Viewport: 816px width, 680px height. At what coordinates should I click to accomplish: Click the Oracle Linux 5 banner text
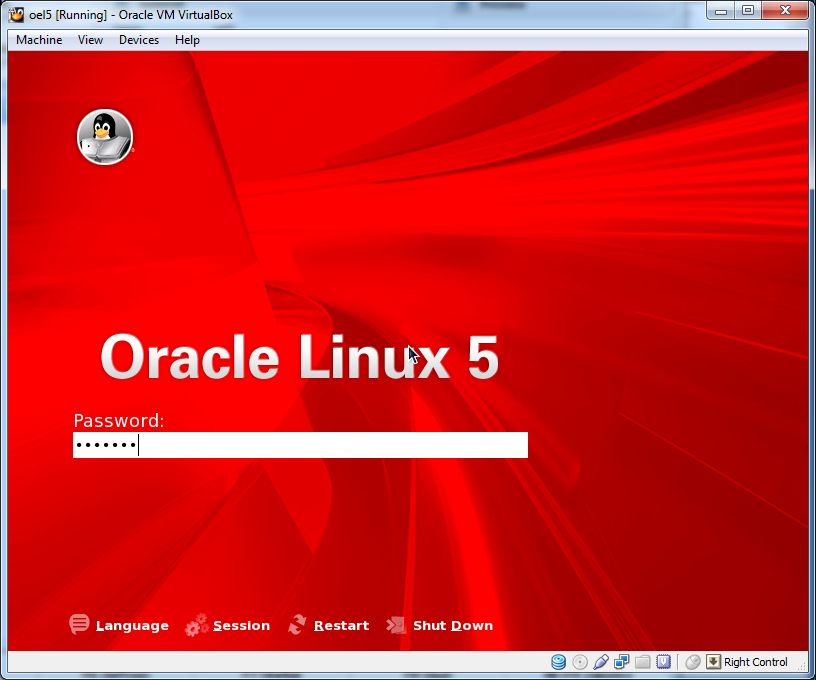300,357
